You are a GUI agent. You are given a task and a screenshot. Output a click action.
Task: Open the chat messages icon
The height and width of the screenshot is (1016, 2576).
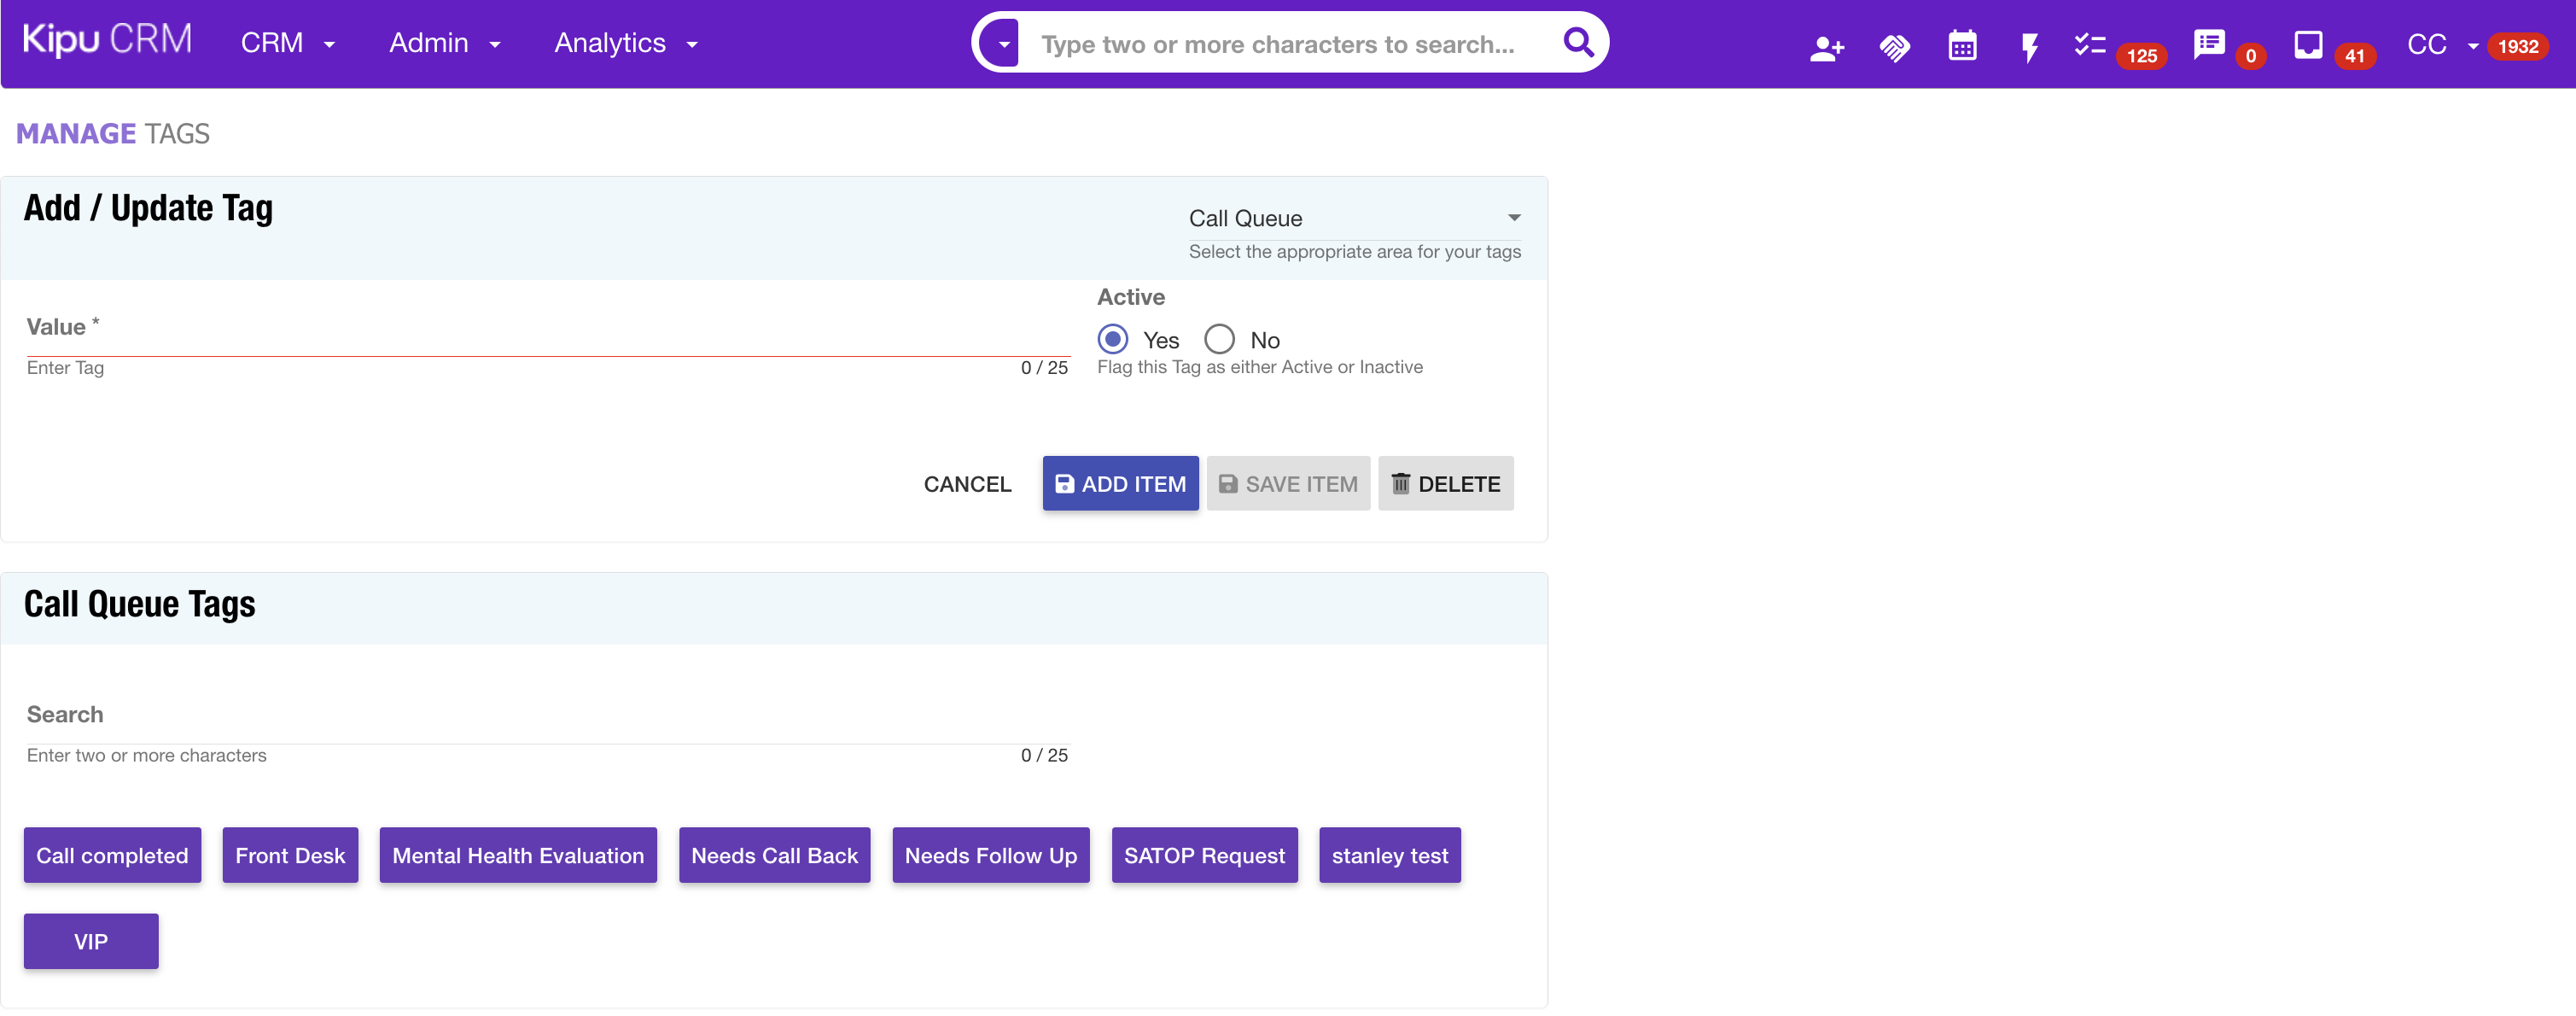click(x=2208, y=44)
